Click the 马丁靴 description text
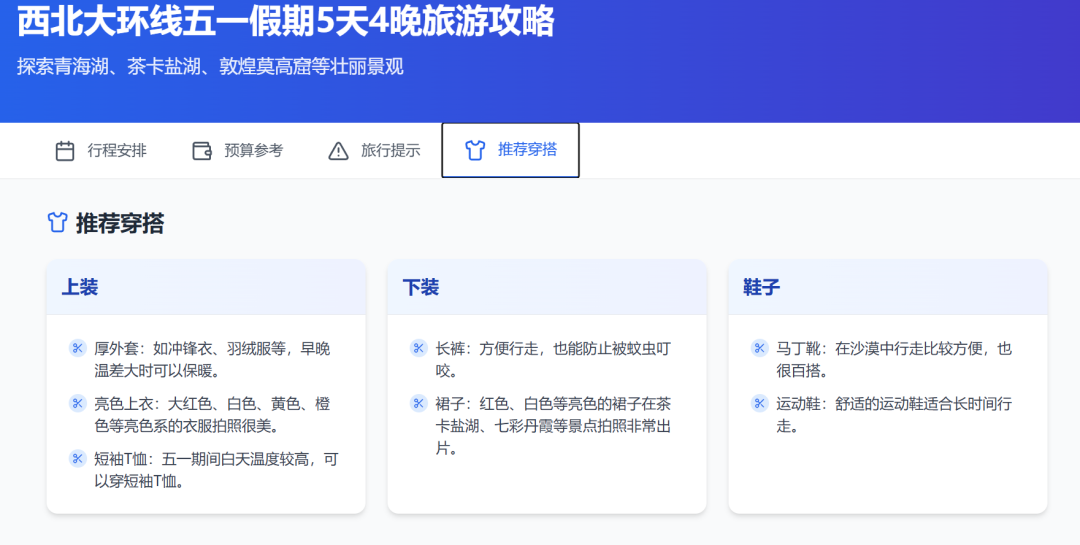The width and height of the screenshot is (1080, 545). (894, 360)
